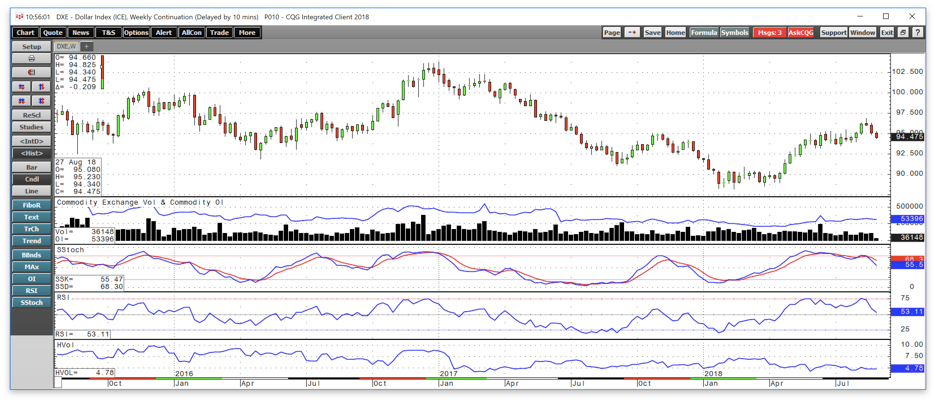Screen dimensions: 936x402
Task: Click the horizontal compress arrows icon
Action: click(x=21, y=87)
